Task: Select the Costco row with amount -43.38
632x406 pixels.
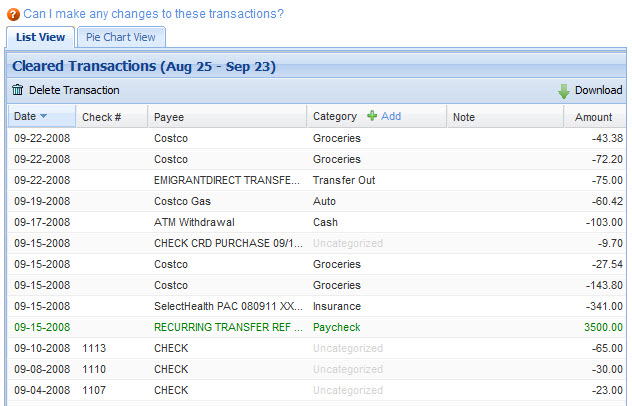Action: 317,138
